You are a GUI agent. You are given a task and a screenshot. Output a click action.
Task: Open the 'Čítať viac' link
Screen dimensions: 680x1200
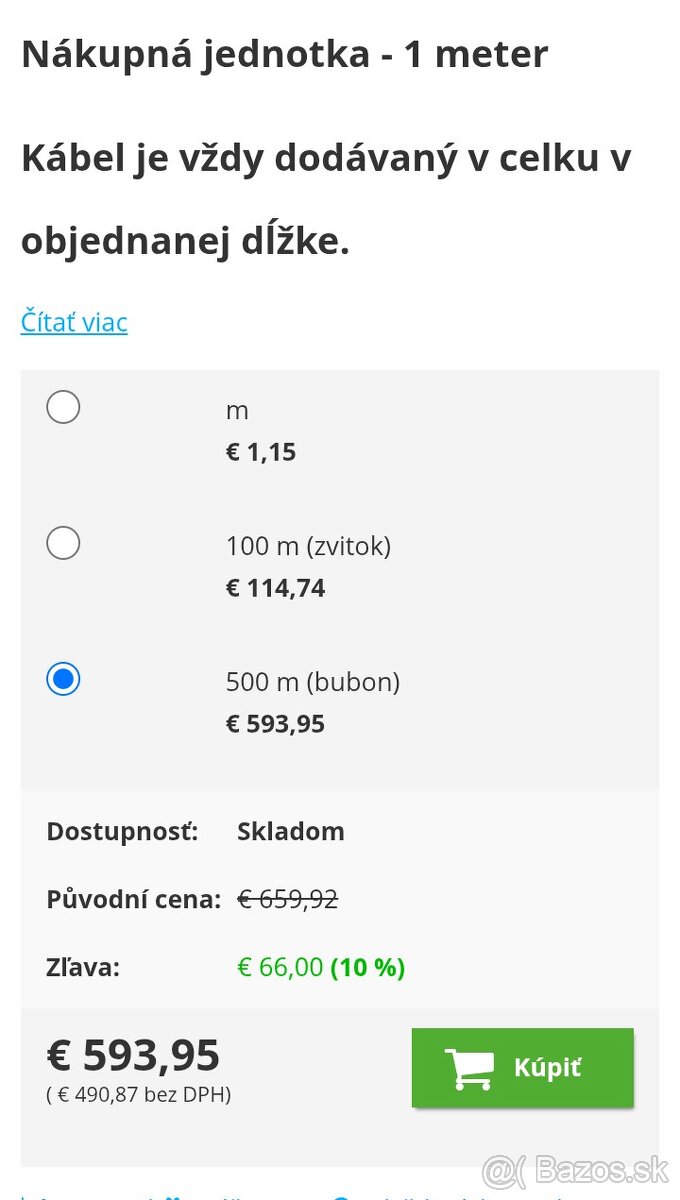tap(73, 322)
